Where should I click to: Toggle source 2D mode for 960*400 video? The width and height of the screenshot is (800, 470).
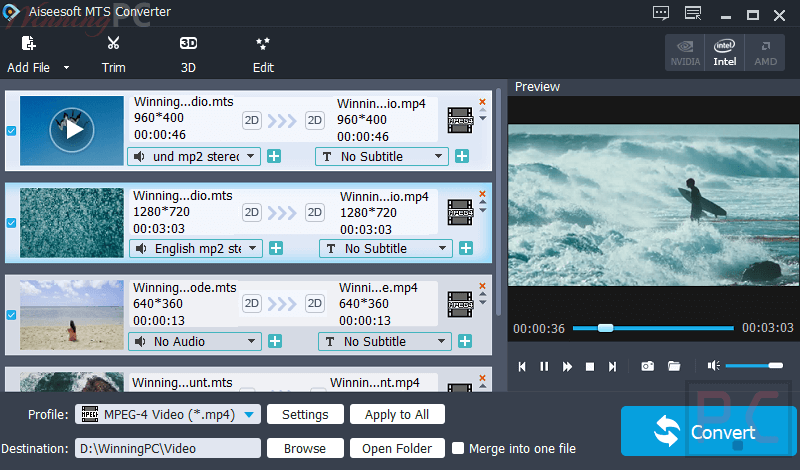coord(252,120)
